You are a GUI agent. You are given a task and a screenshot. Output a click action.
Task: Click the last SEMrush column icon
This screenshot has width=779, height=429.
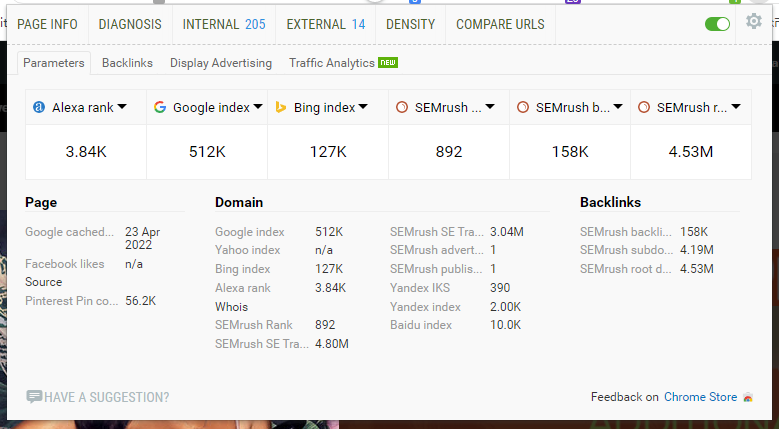tap(644, 107)
